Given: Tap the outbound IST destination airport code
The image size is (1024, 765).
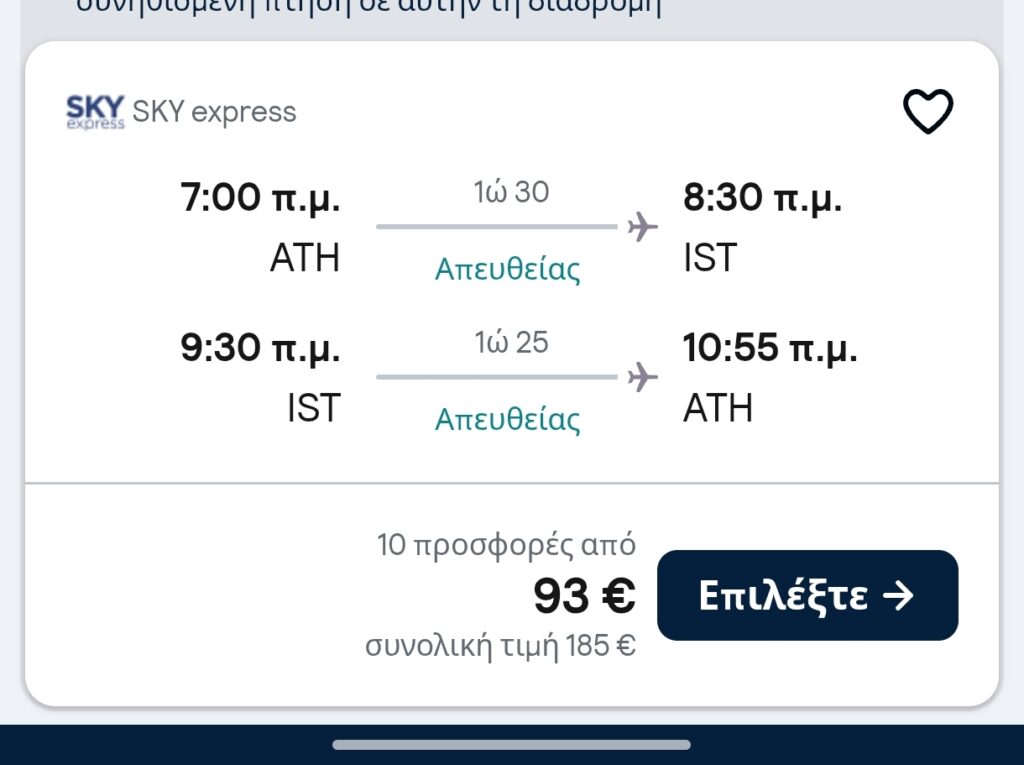Looking at the screenshot, I should coord(710,258).
